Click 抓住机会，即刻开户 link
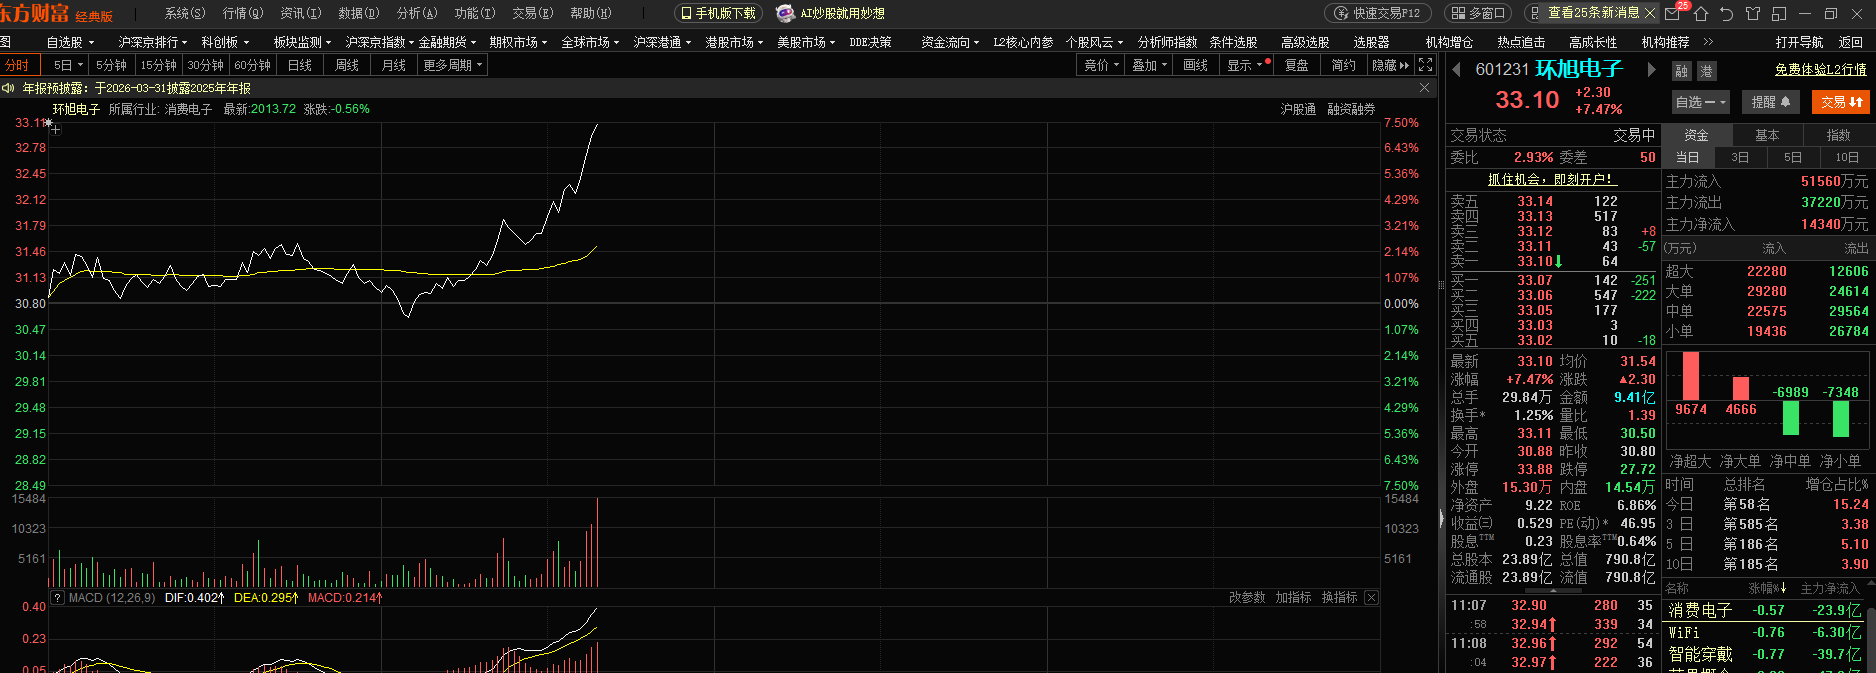The image size is (1876, 673). 1550,179
